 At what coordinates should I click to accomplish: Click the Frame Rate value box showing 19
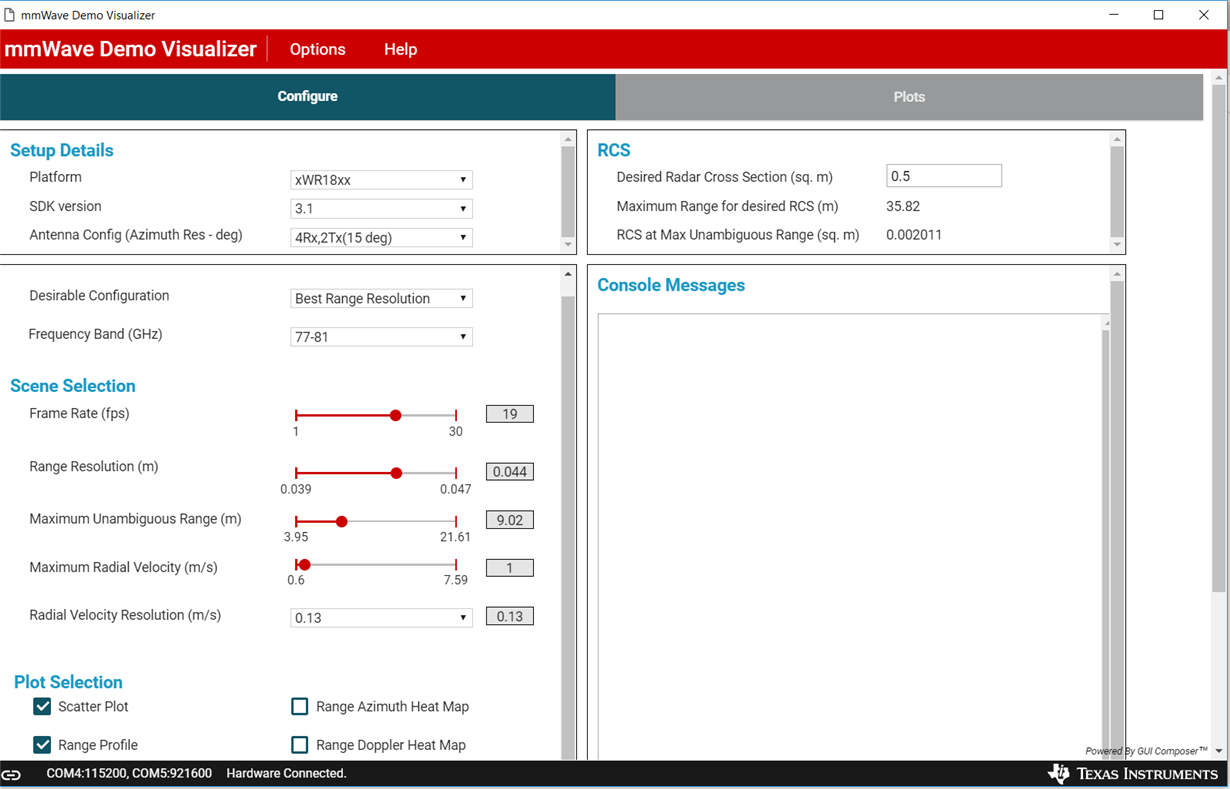tap(510, 414)
